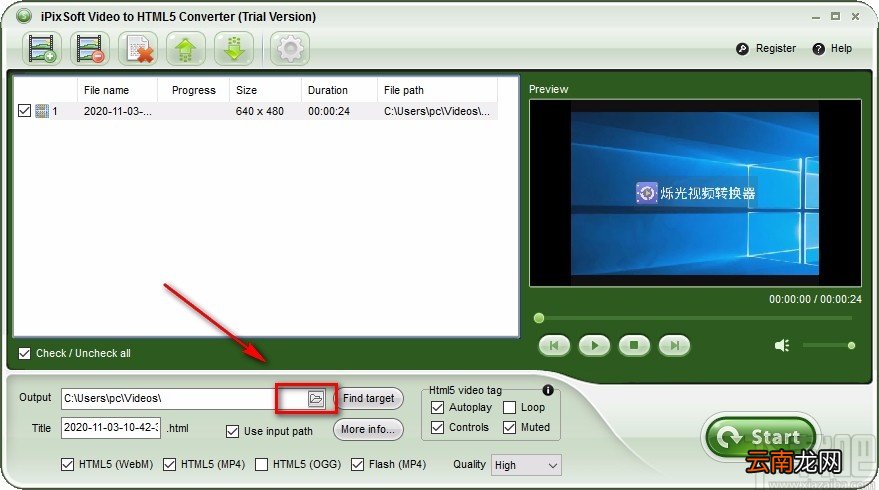Move selected file up with green arrow
This screenshot has width=879, height=490.
tap(186, 48)
